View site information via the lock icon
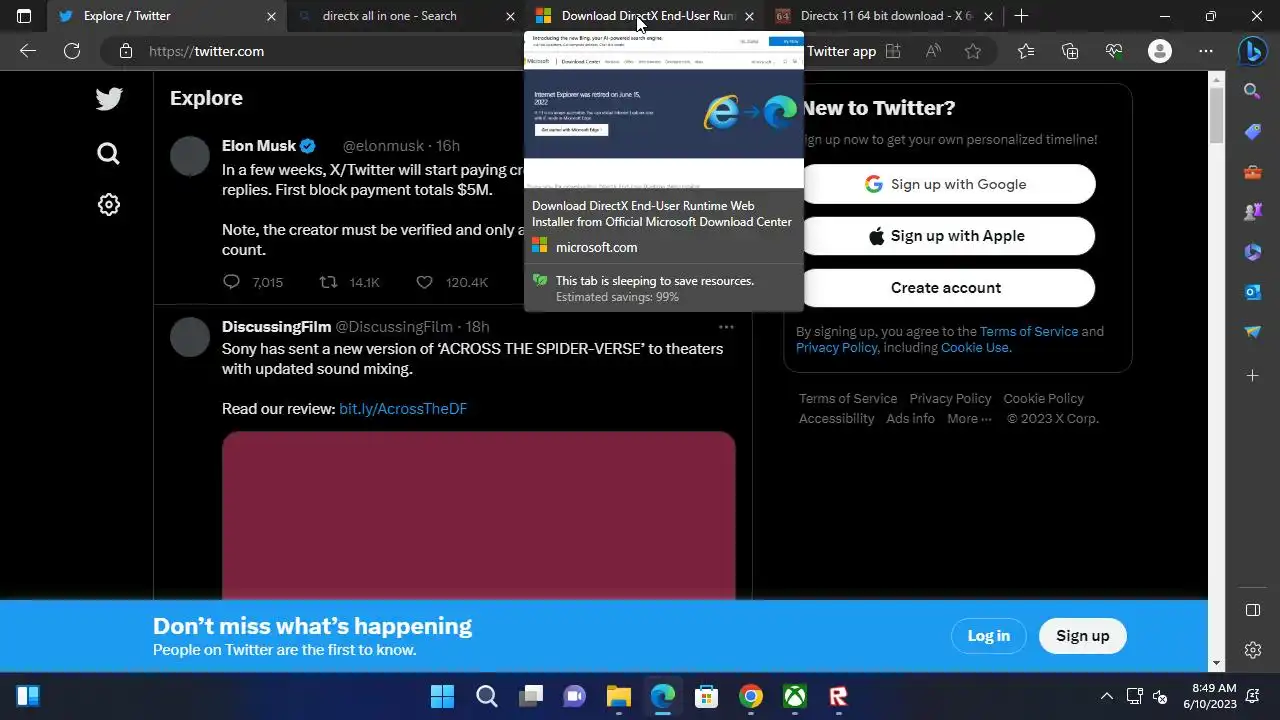This screenshot has height=720, width=1280. [125, 51]
